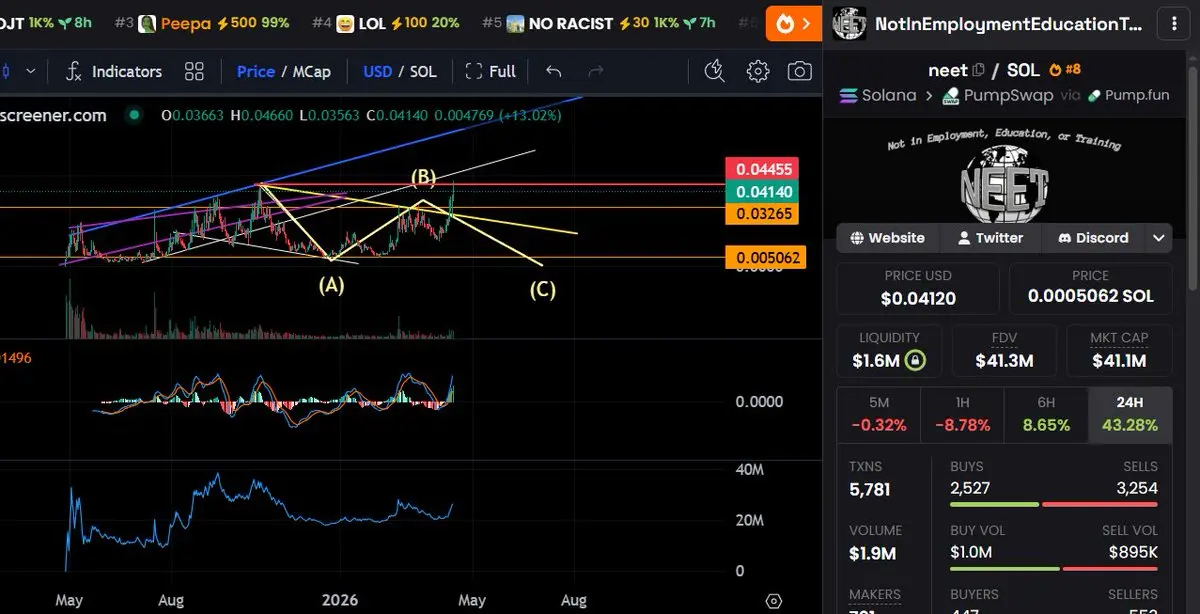The width and height of the screenshot is (1200, 614).
Task: Copy the neet token address
Action: [978, 70]
